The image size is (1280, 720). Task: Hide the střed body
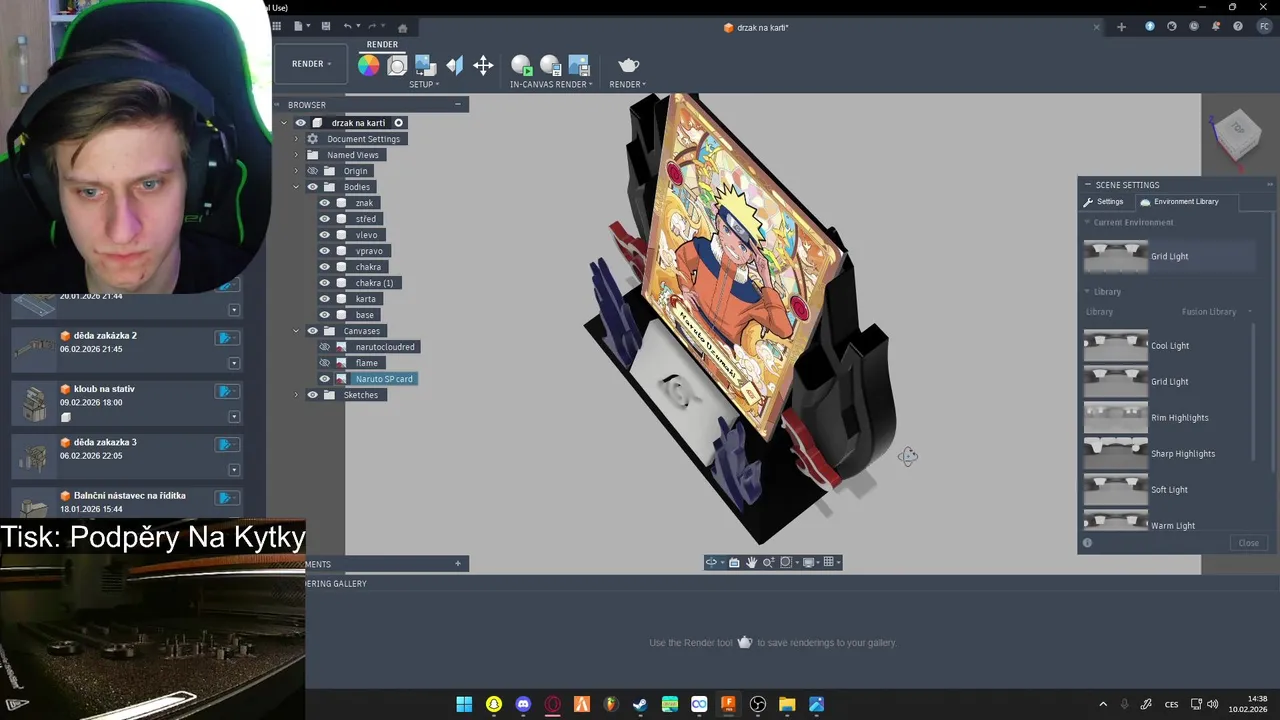pos(324,219)
